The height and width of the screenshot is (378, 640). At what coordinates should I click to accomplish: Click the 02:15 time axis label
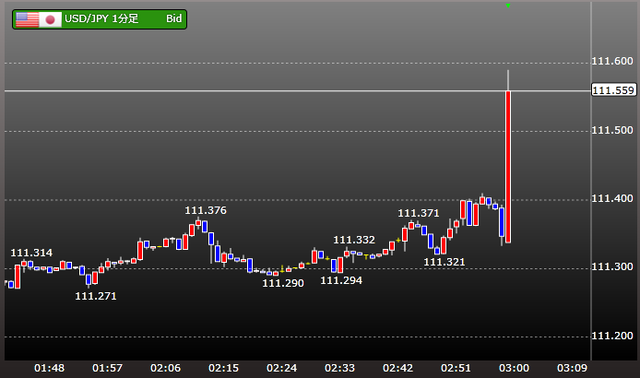[x=224, y=368]
